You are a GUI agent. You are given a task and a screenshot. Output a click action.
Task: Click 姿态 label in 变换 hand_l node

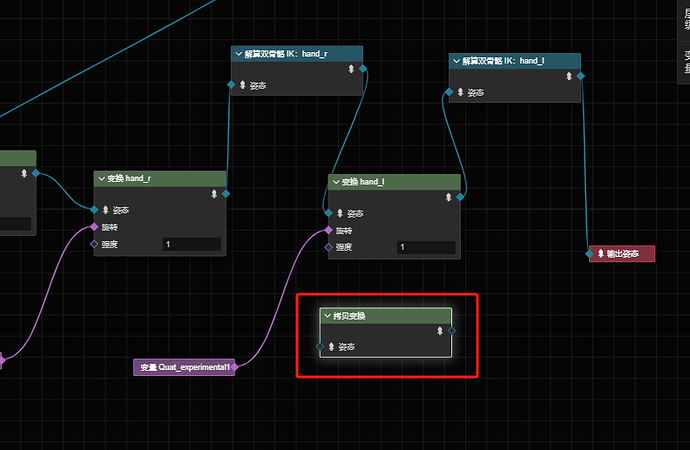point(355,214)
